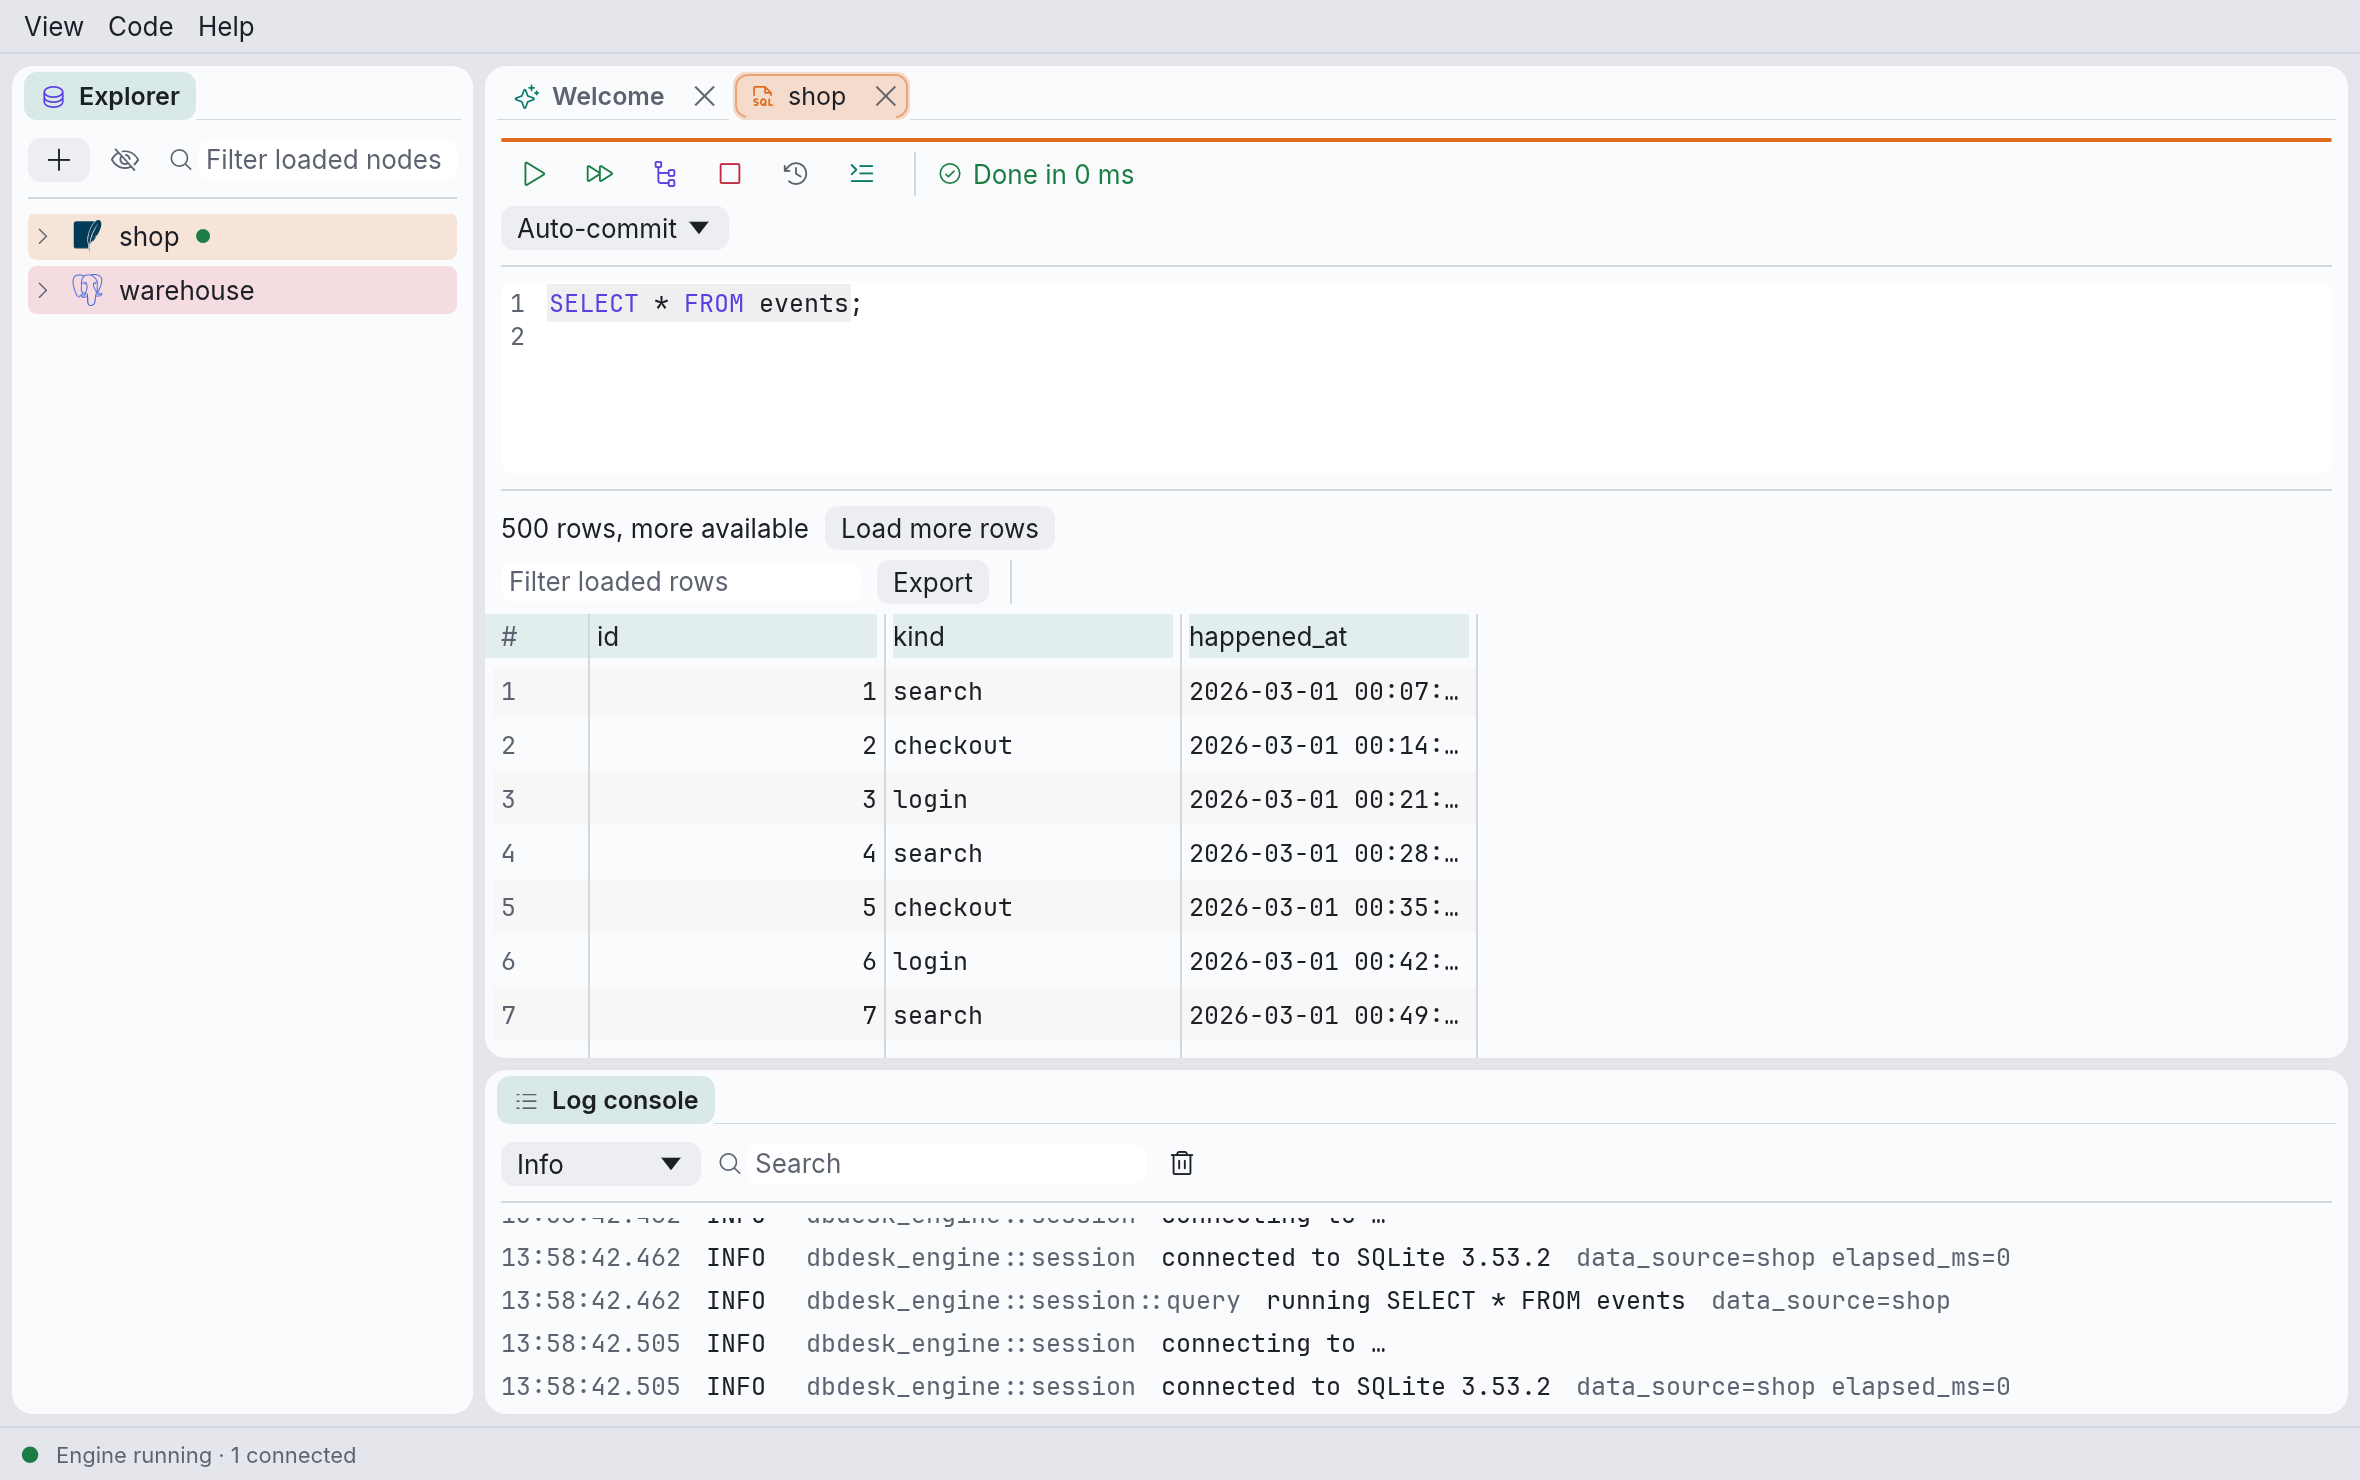Screen dimensions: 2360x1480
Task: Open query history clock icon
Action: tap(796, 174)
